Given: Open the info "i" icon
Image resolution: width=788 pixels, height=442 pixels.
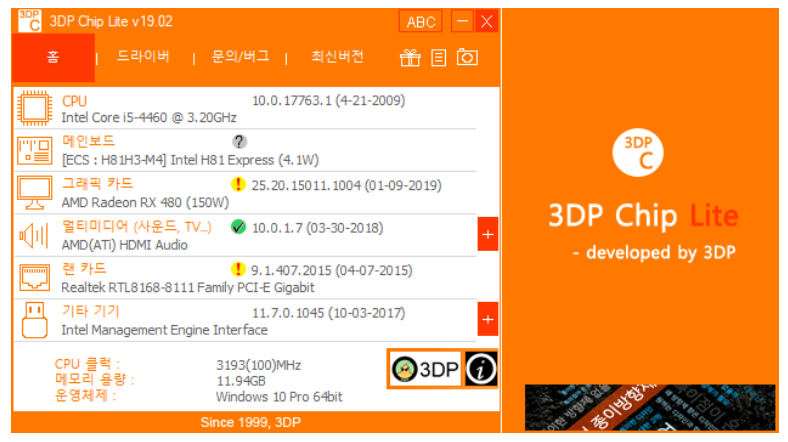Looking at the screenshot, I should (481, 369).
